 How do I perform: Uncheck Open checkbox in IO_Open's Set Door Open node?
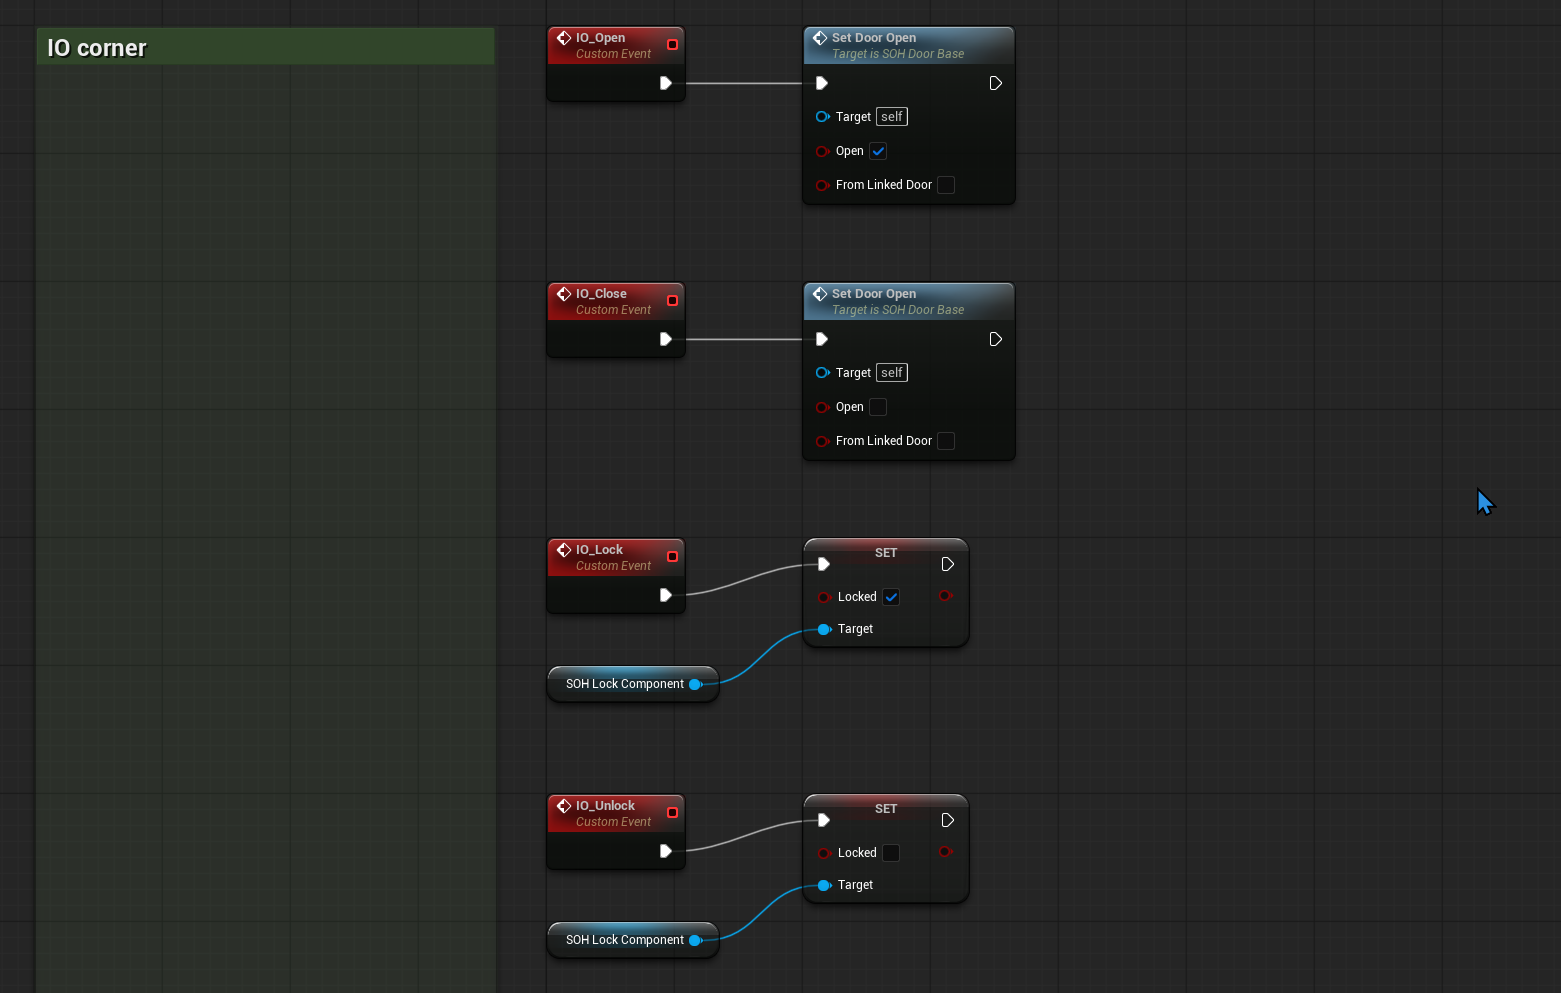click(878, 151)
